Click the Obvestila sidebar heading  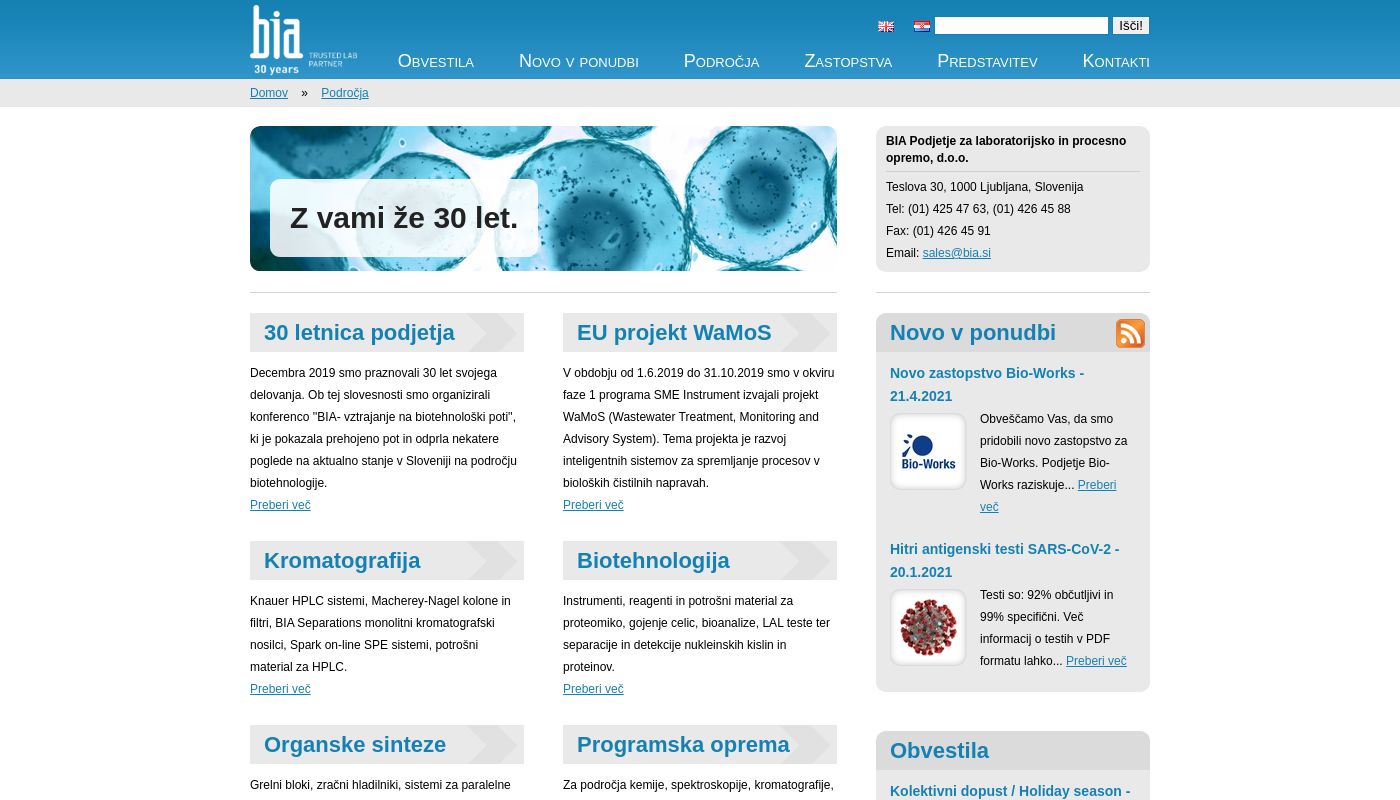click(939, 751)
